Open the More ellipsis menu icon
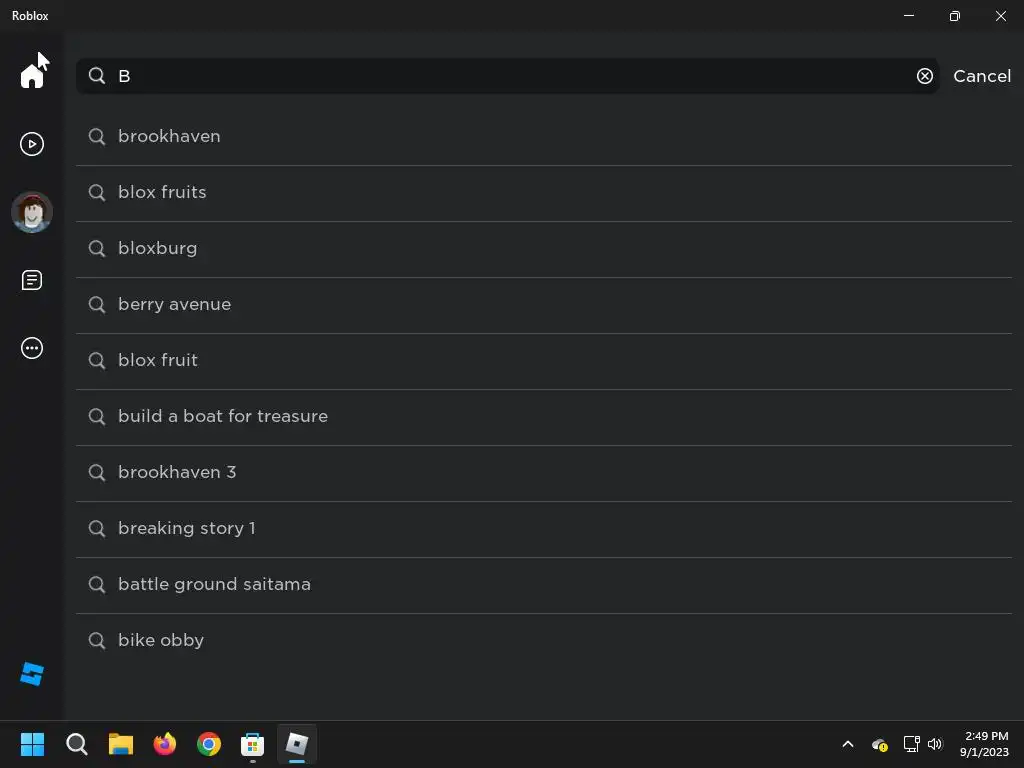This screenshot has width=1024, height=768. click(31, 348)
